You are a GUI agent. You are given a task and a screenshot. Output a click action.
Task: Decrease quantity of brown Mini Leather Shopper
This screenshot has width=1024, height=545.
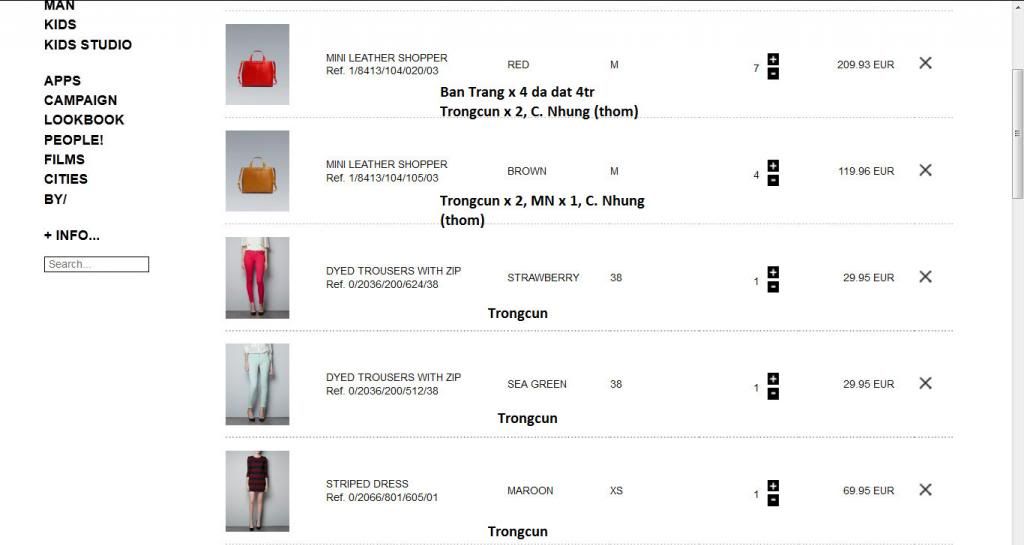(773, 180)
